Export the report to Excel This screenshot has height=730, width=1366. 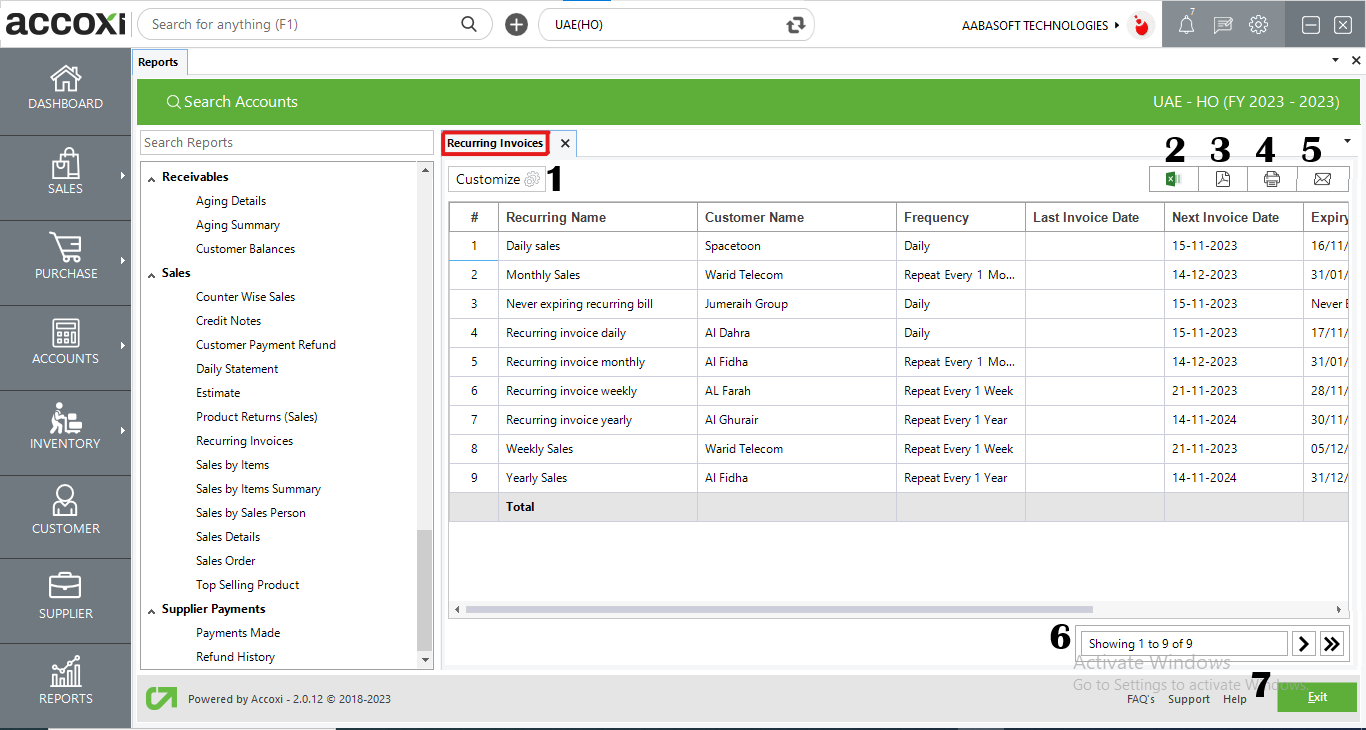1173,178
